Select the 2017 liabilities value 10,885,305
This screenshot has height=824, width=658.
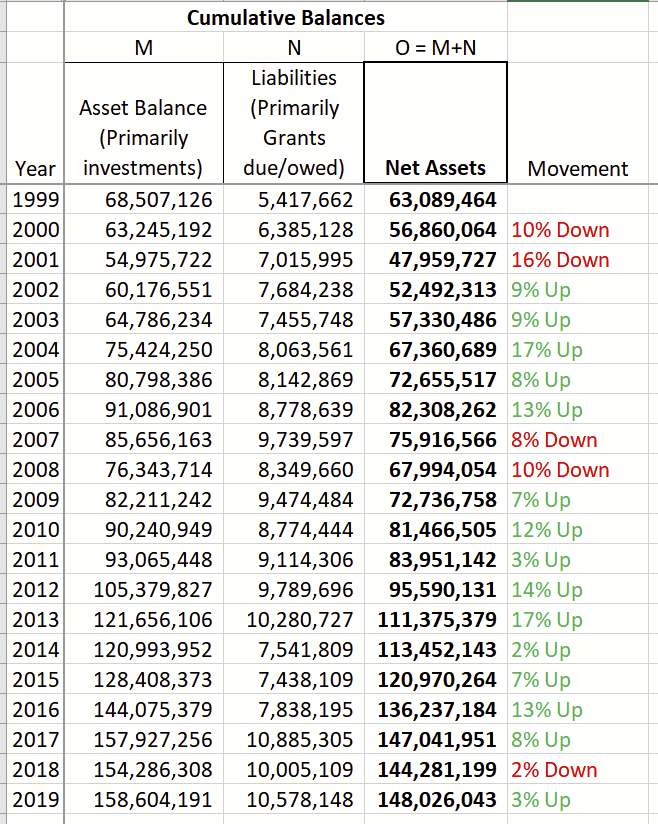tap(300, 740)
